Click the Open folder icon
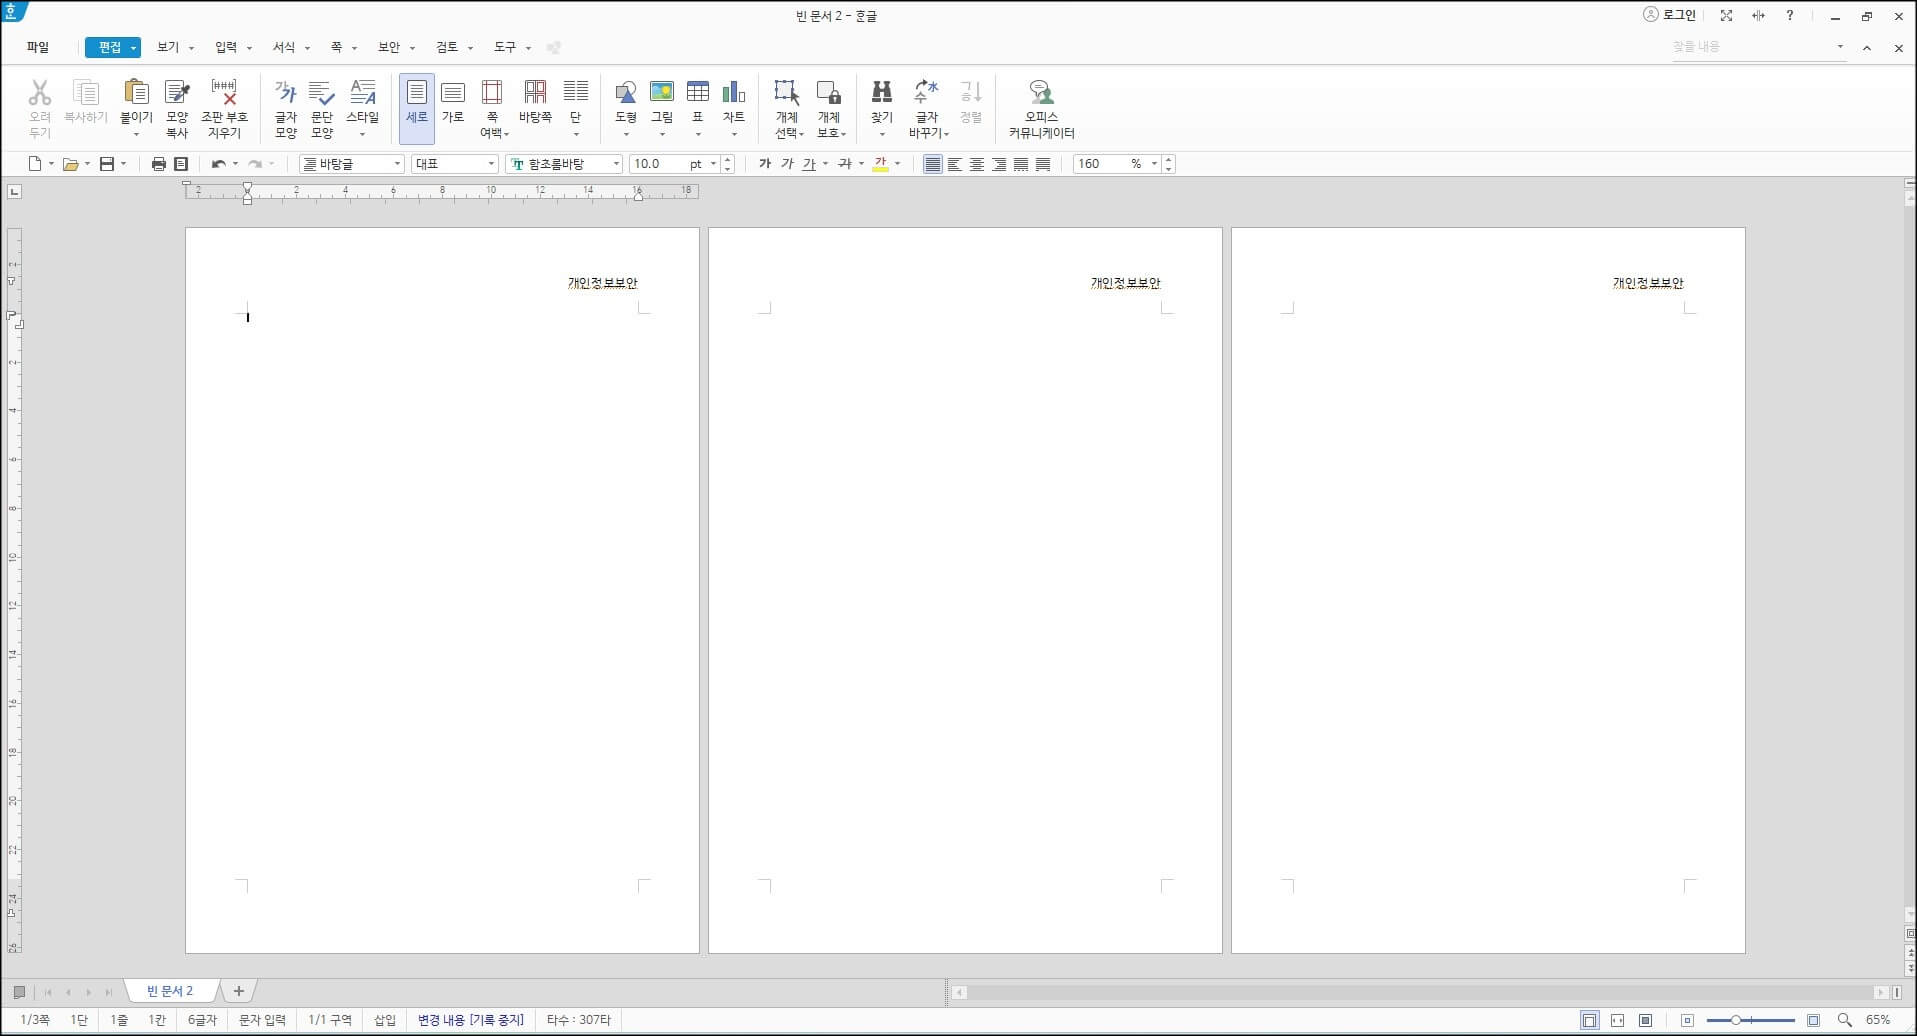 pyautogui.click(x=70, y=164)
